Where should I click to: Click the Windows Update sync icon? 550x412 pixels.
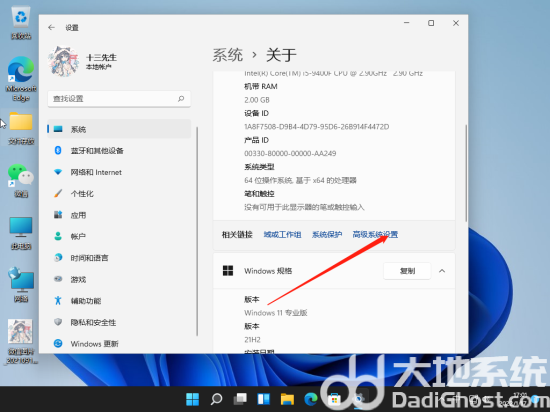58,343
